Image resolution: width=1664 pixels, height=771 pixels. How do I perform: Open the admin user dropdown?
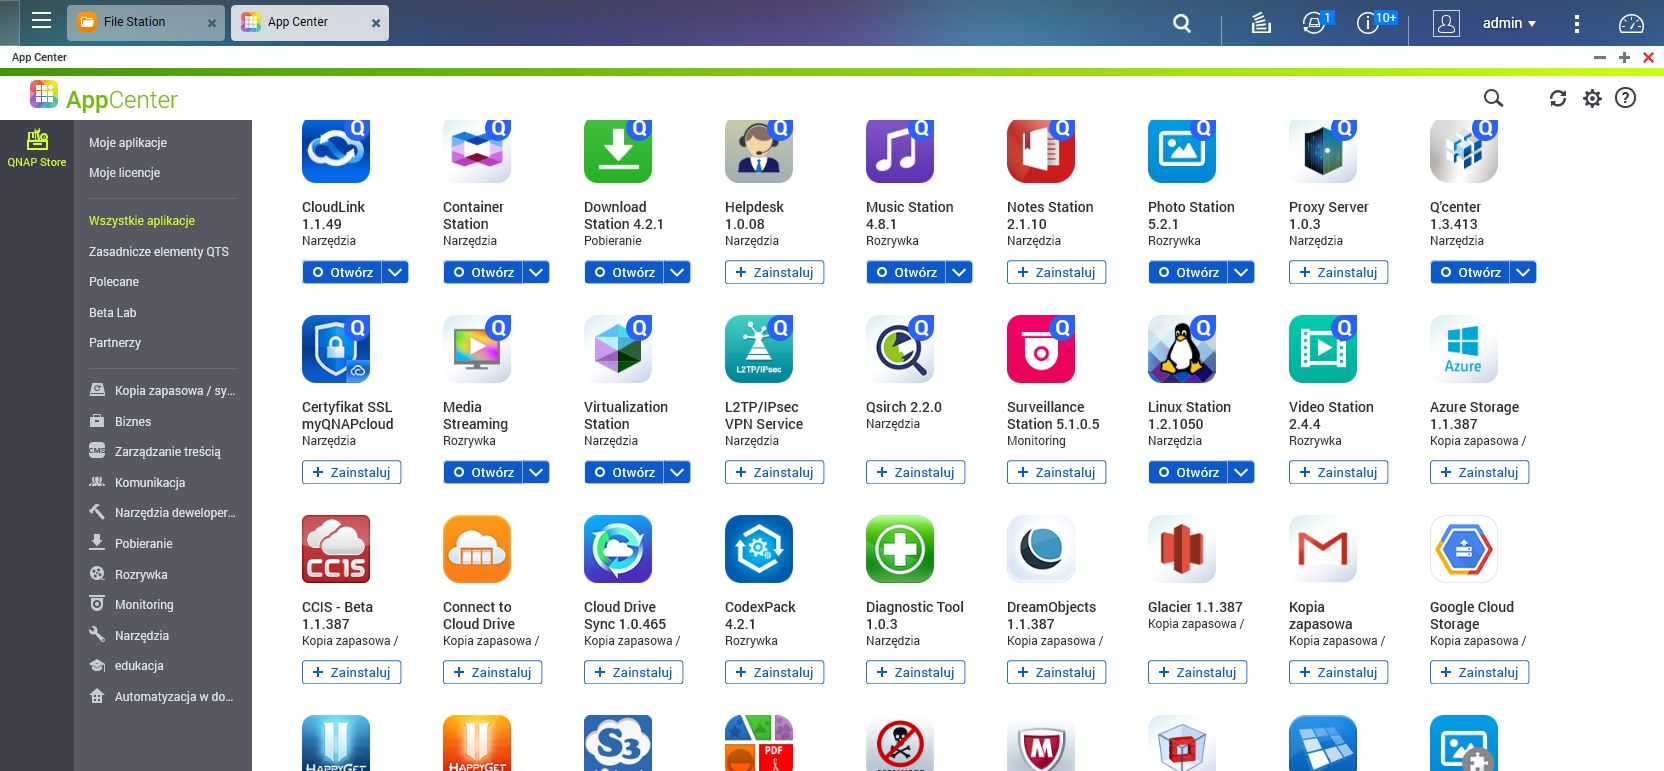(x=1509, y=23)
